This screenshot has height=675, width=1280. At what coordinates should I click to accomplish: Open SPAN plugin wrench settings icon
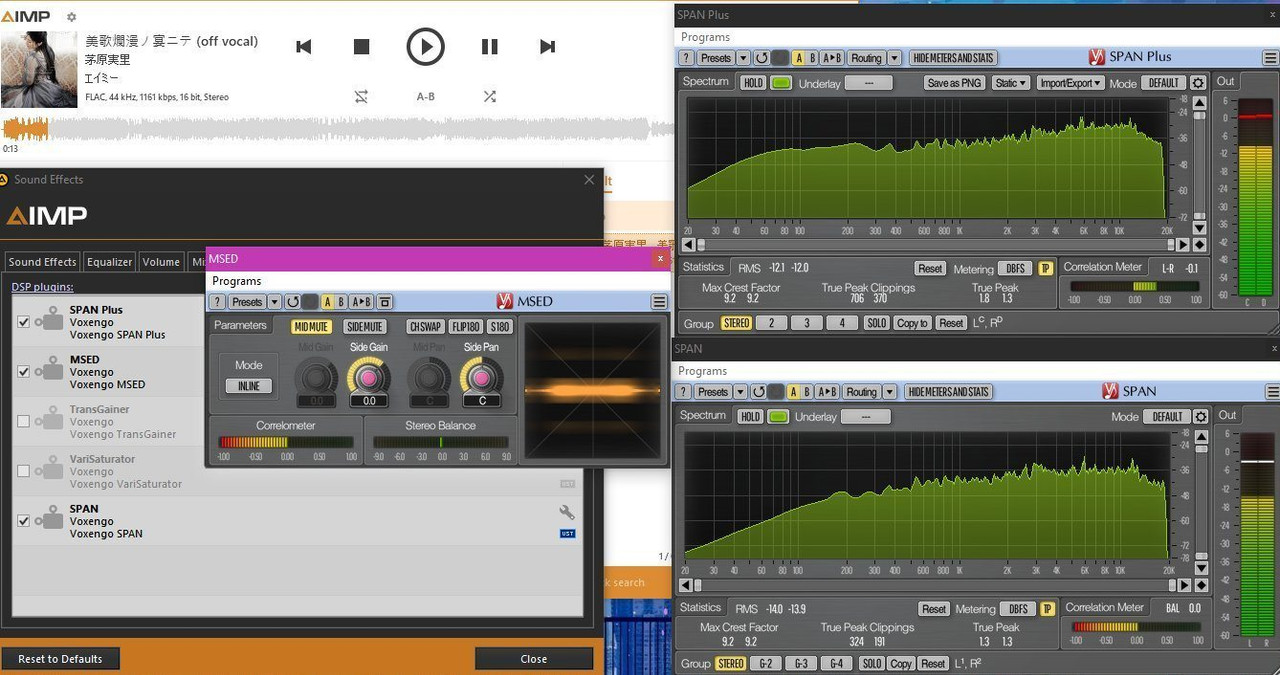coord(567,512)
